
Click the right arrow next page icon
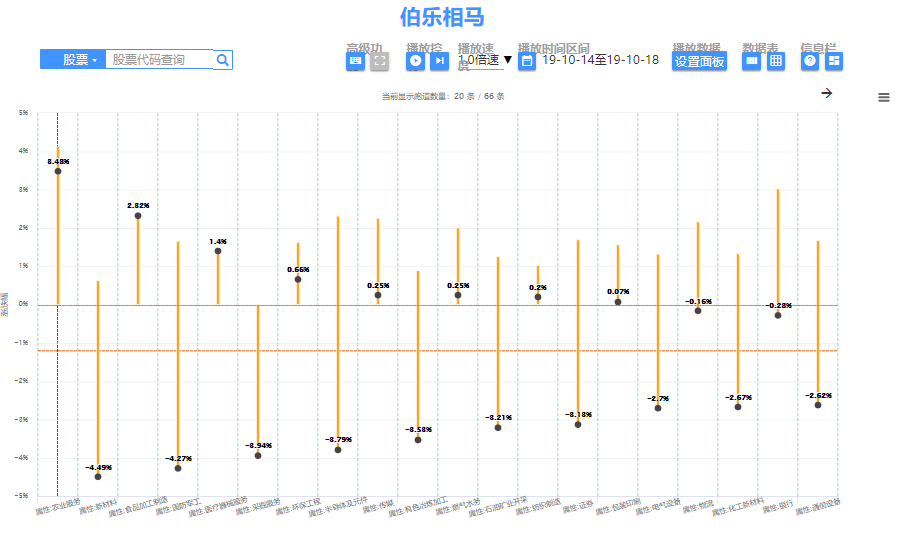[827, 93]
